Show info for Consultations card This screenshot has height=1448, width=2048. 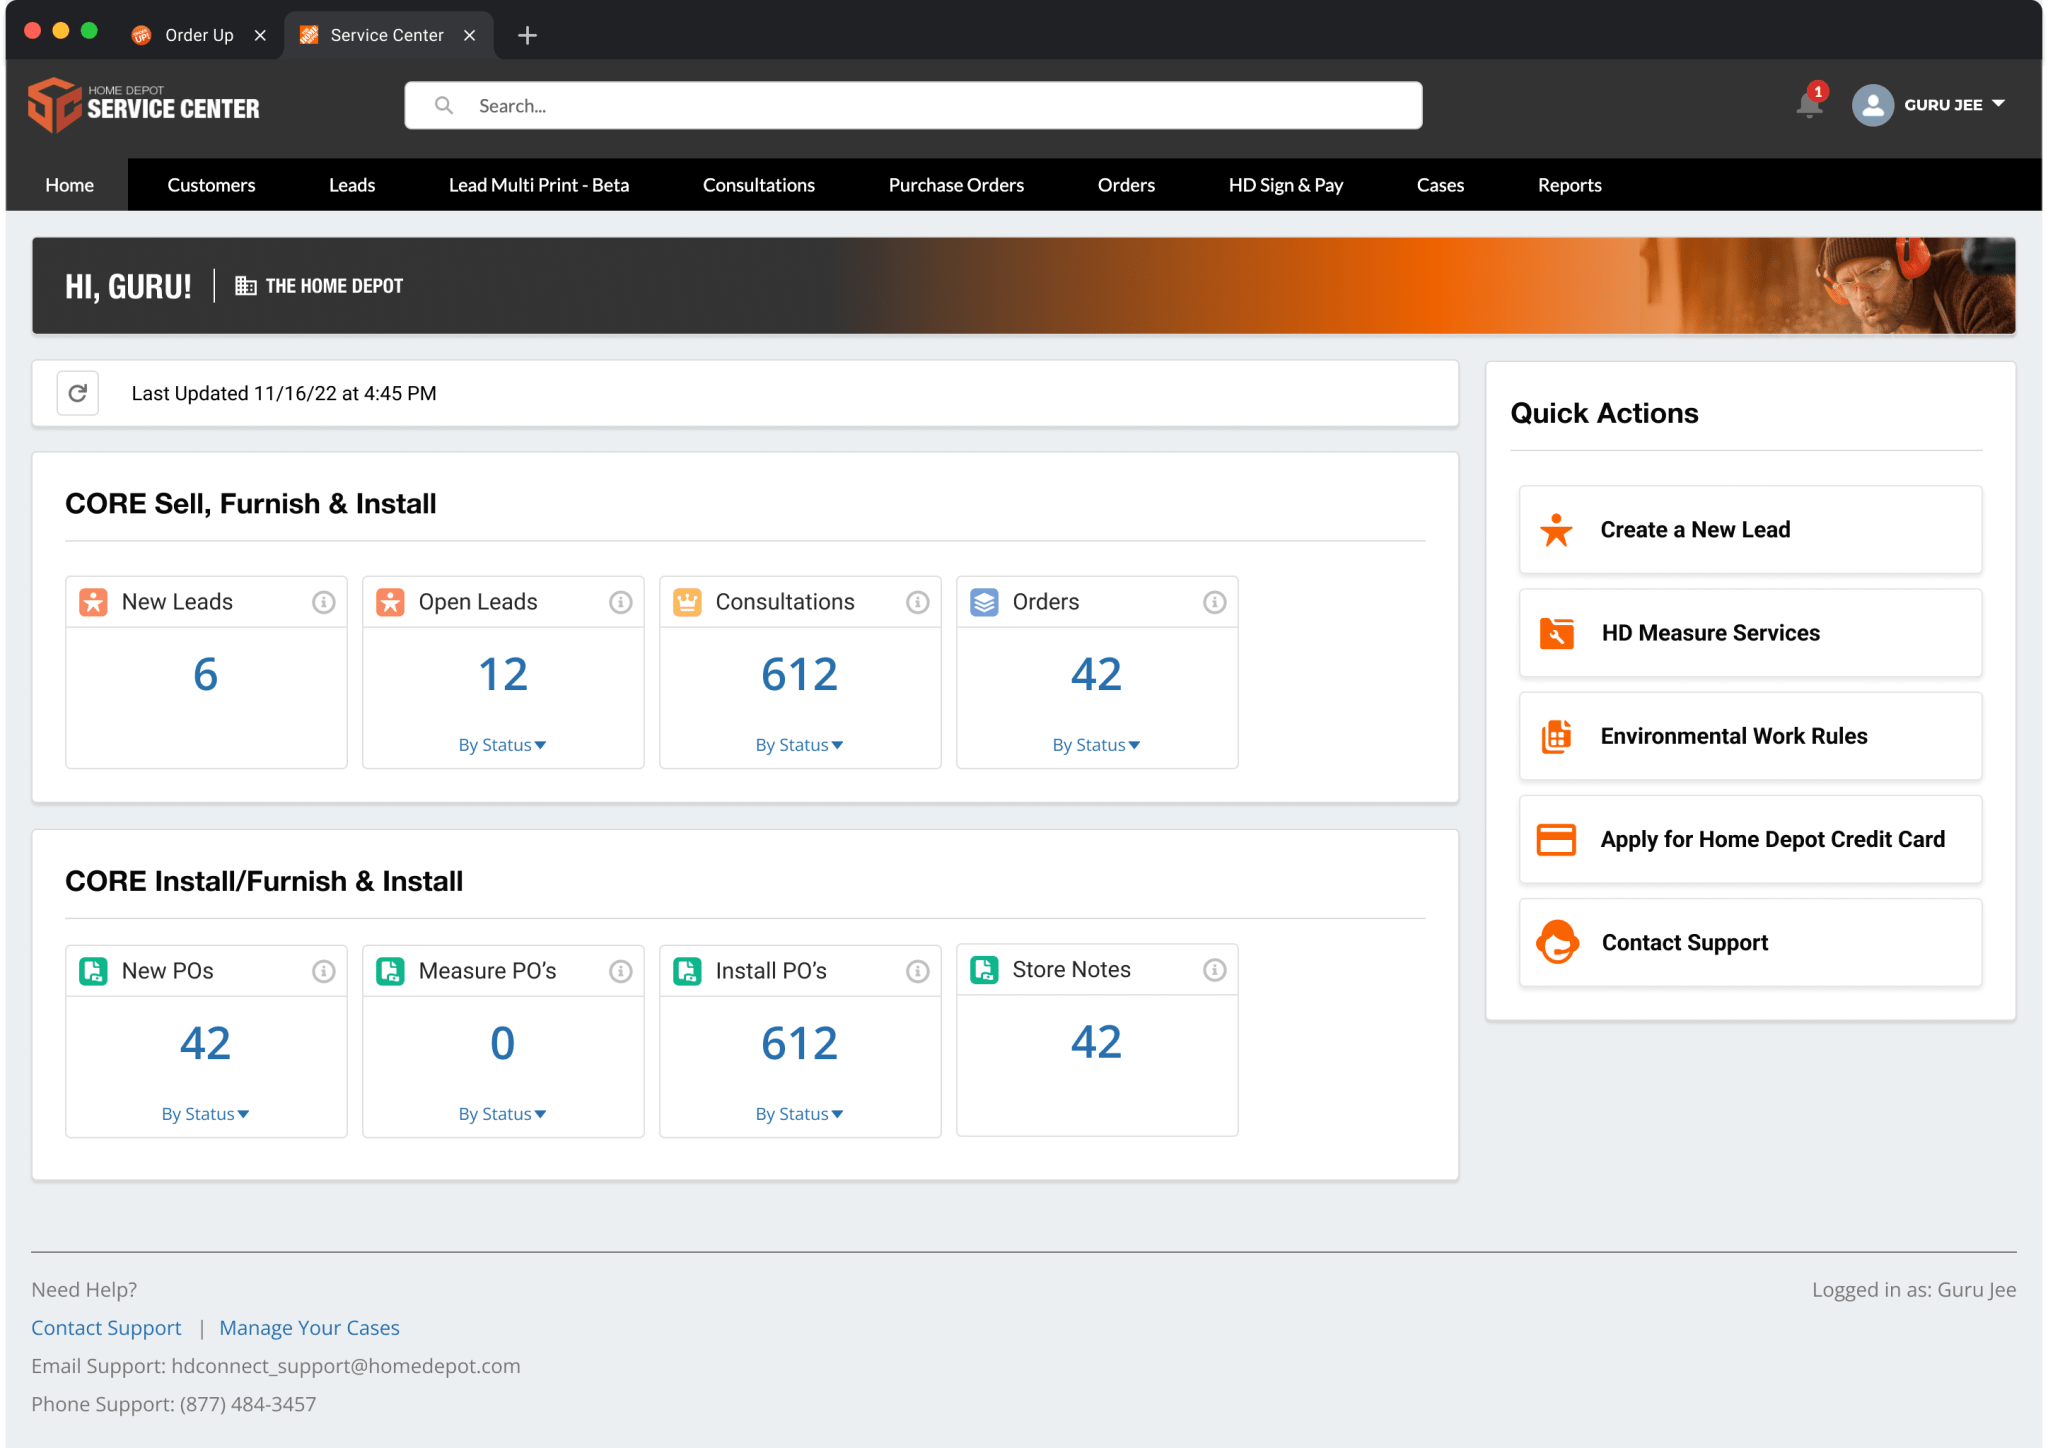pyautogui.click(x=917, y=602)
